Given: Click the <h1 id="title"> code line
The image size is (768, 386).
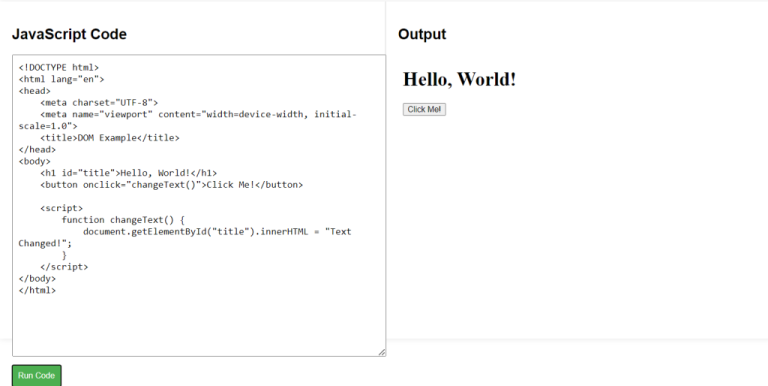Looking at the screenshot, I should [129, 173].
